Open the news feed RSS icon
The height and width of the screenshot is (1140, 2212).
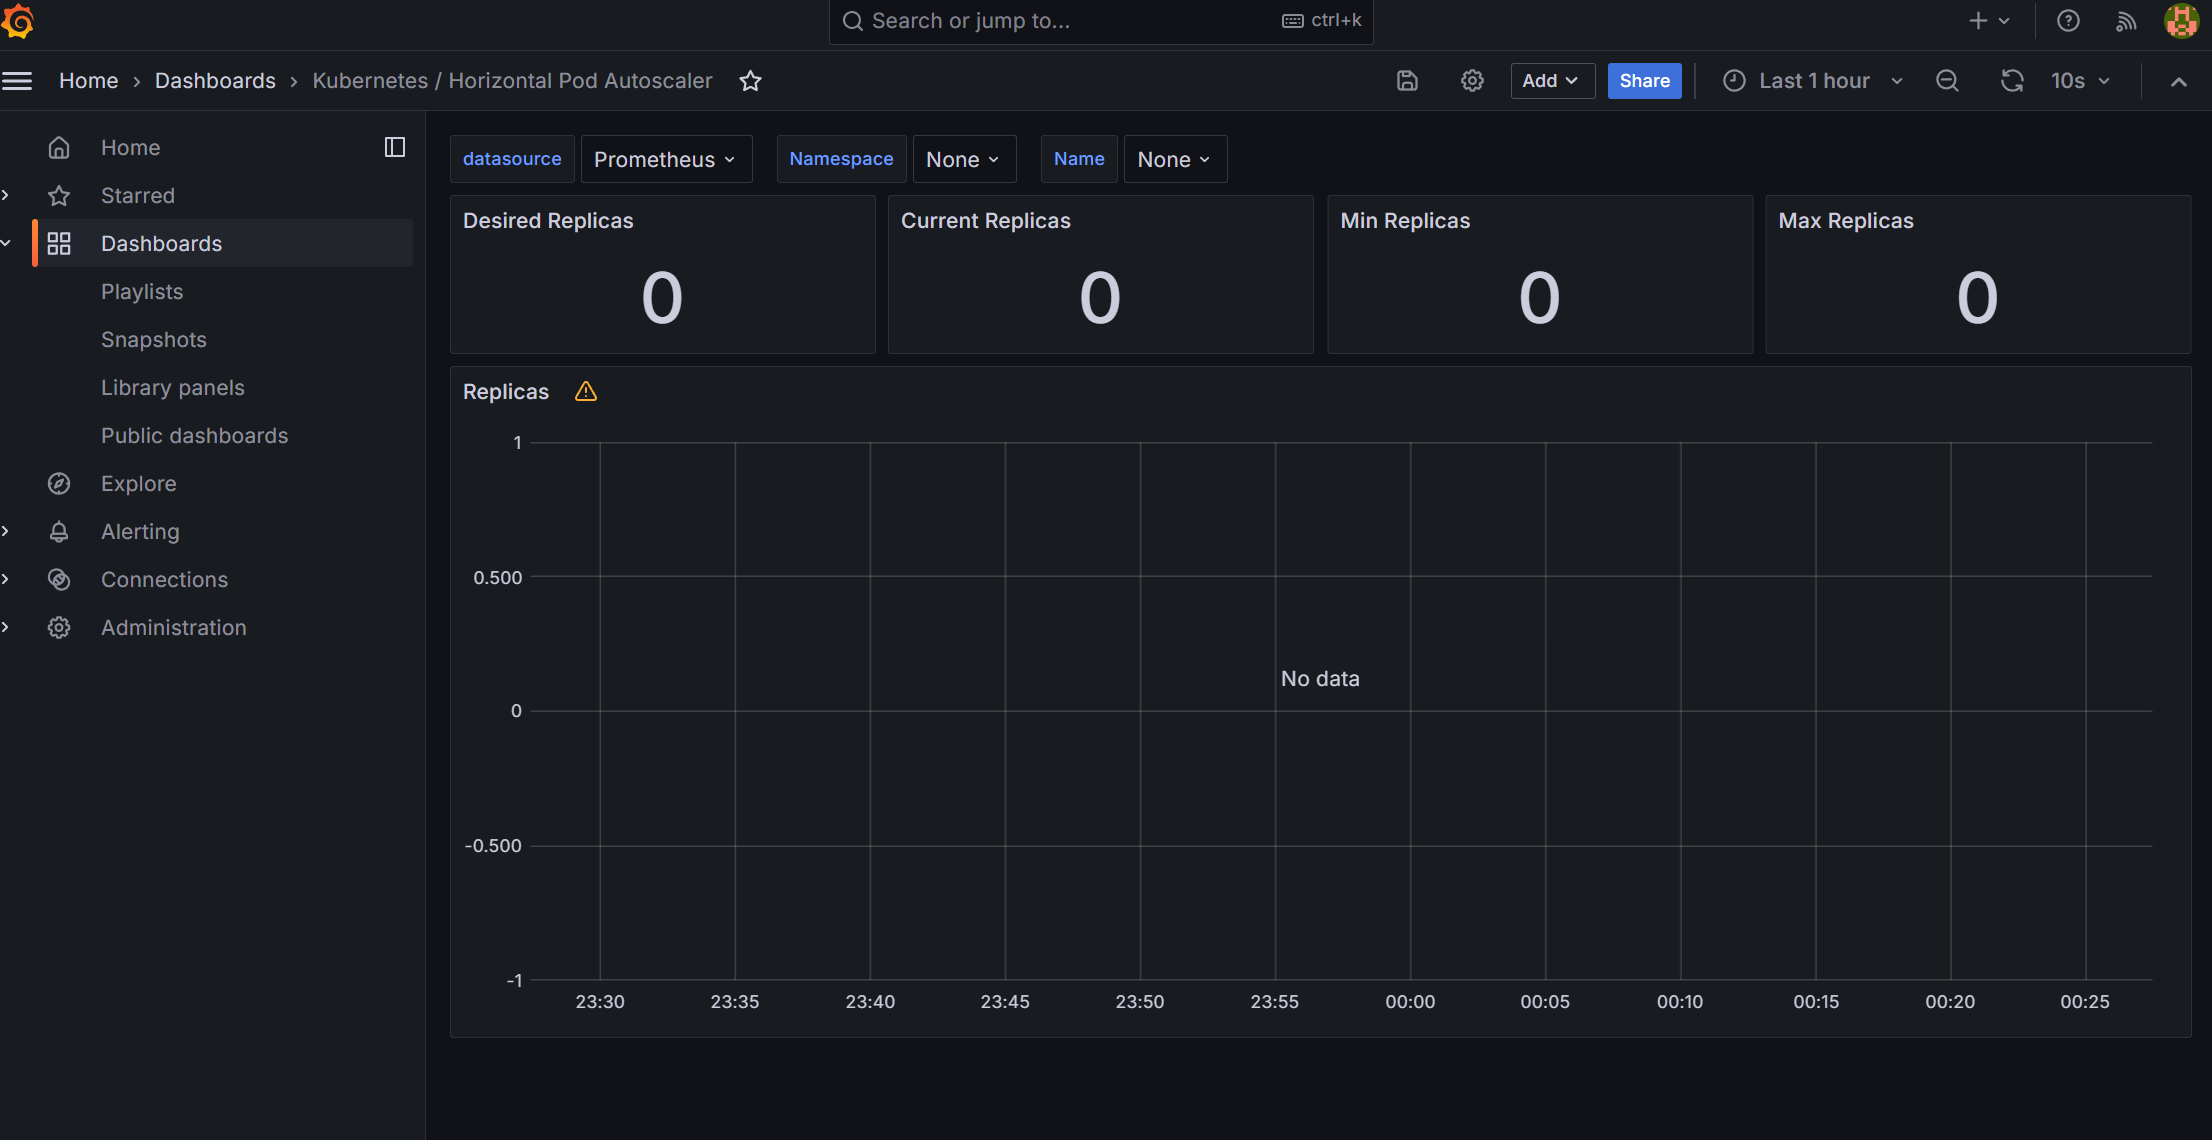pyautogui.click(x=2126, y=21)
